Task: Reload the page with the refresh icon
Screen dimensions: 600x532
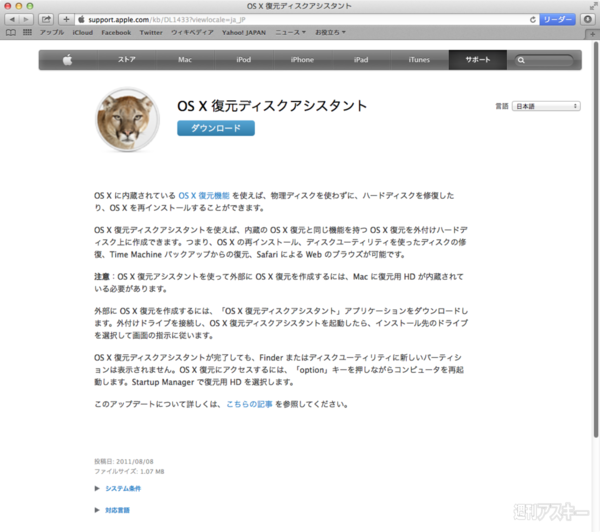Action: coord(532,20)
